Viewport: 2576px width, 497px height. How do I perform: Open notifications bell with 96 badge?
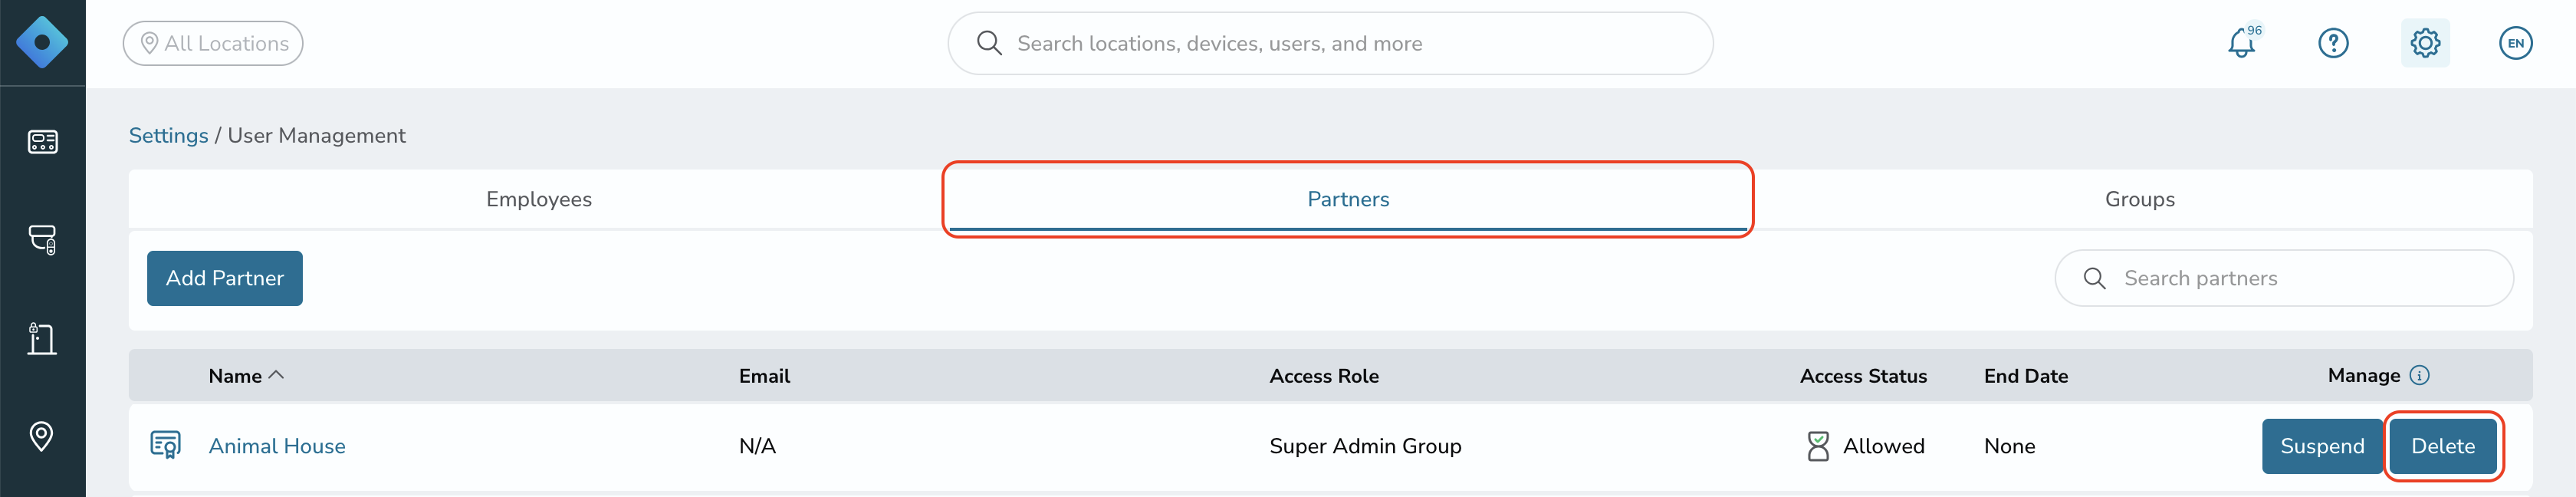tap(2243, 43)
